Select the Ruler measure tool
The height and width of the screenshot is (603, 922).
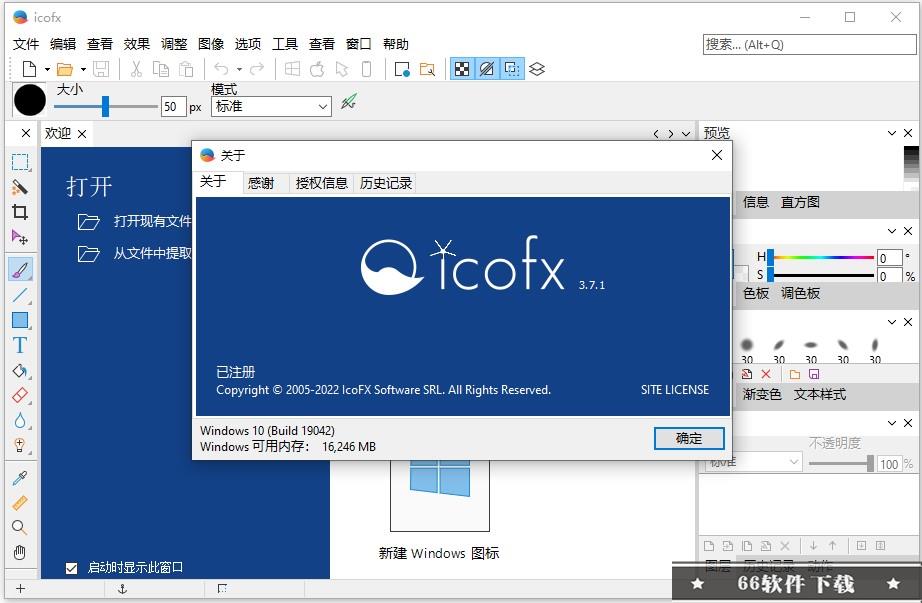(20, 503)
